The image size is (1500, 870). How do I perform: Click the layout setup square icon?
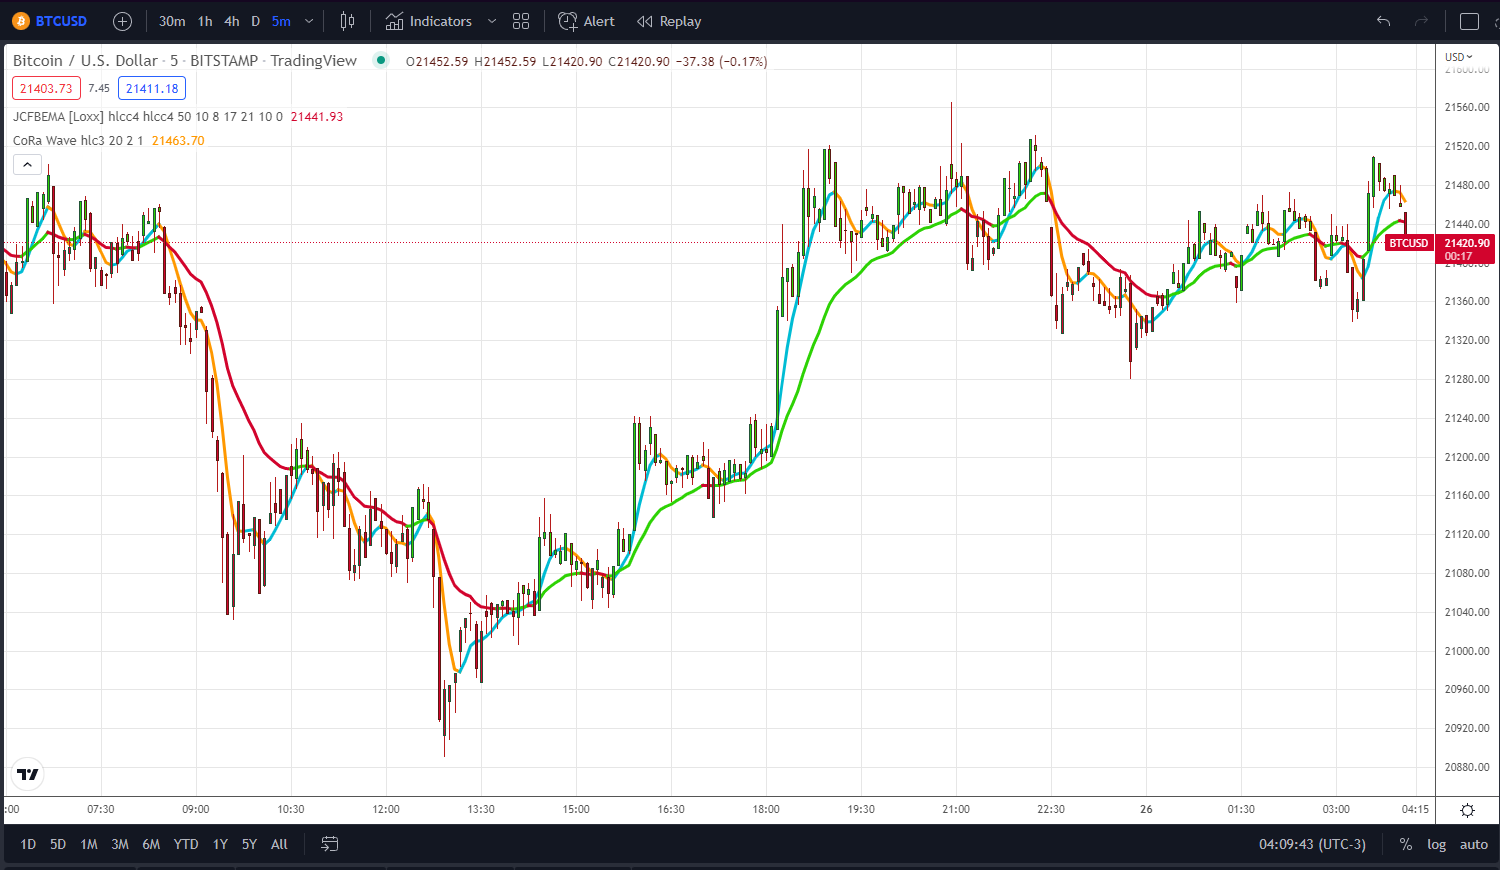pyautogui.click(x=1469, y=21)
